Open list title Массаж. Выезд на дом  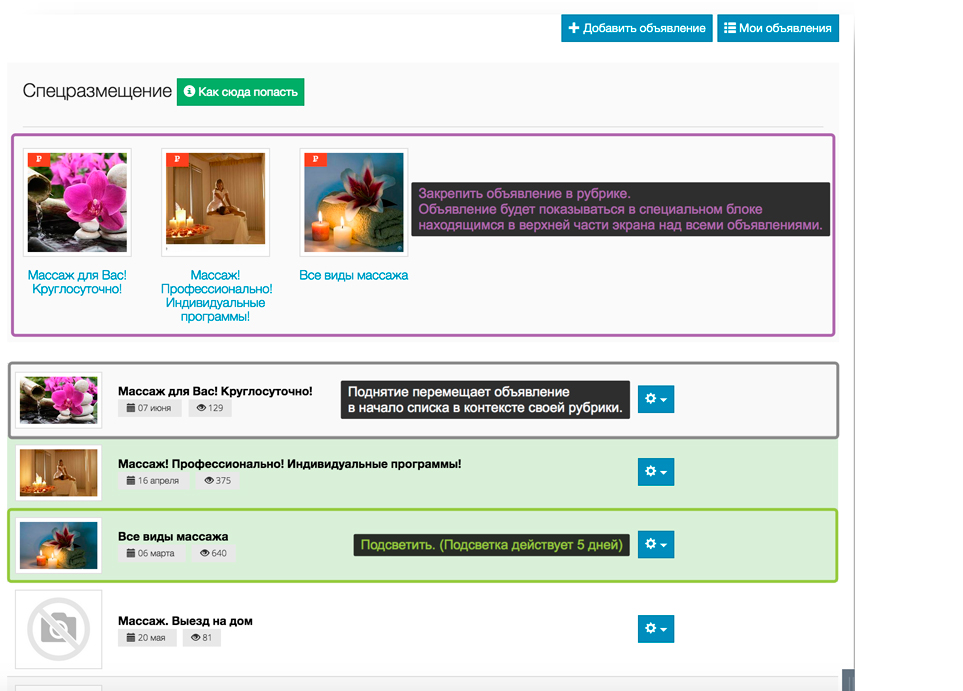click(x=185, y=621)
